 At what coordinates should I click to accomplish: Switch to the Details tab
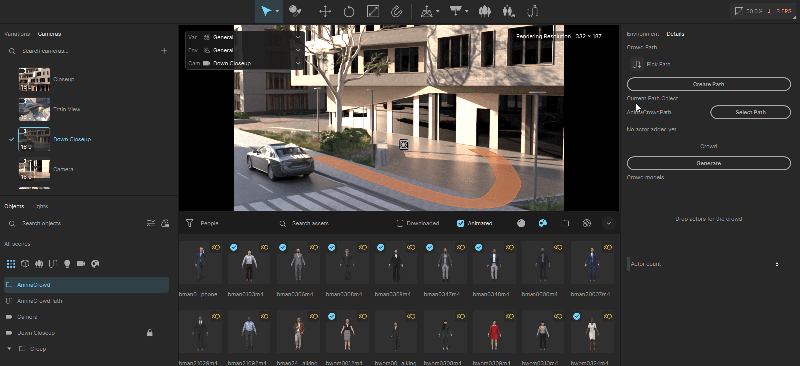click(x=676, y=34)
